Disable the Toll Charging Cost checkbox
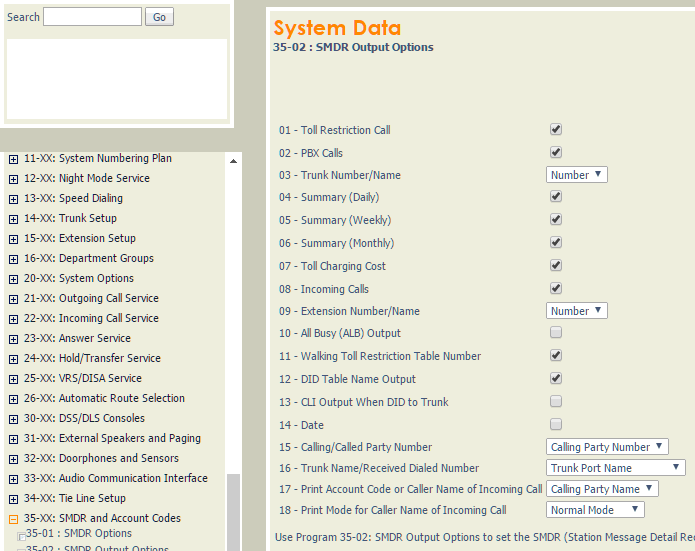 pos(556,265)
